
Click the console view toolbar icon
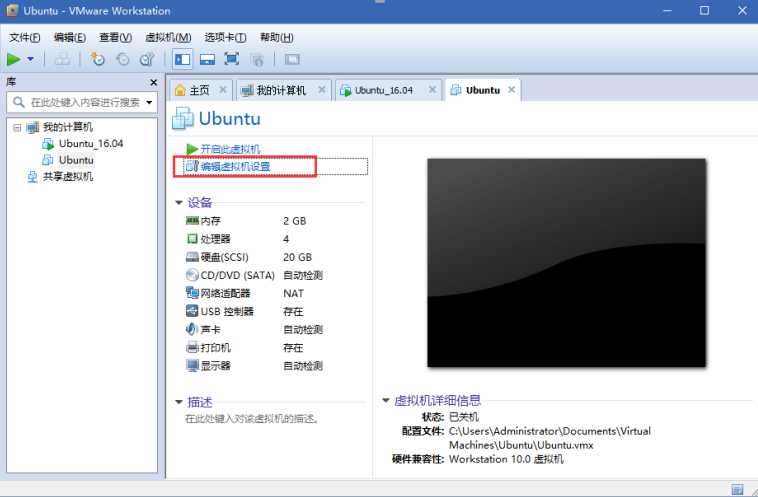(292, 59)
